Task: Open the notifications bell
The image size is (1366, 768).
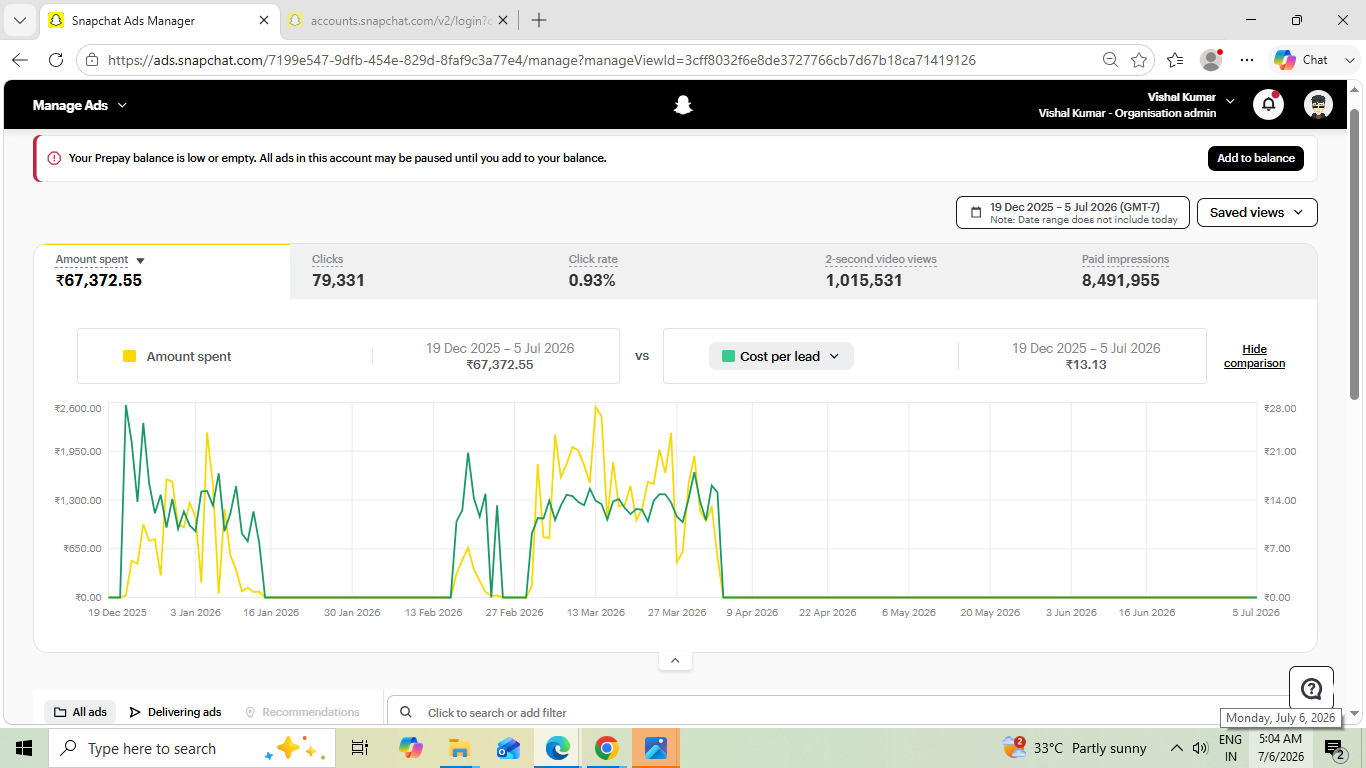Action: [x=1268, y=105]
